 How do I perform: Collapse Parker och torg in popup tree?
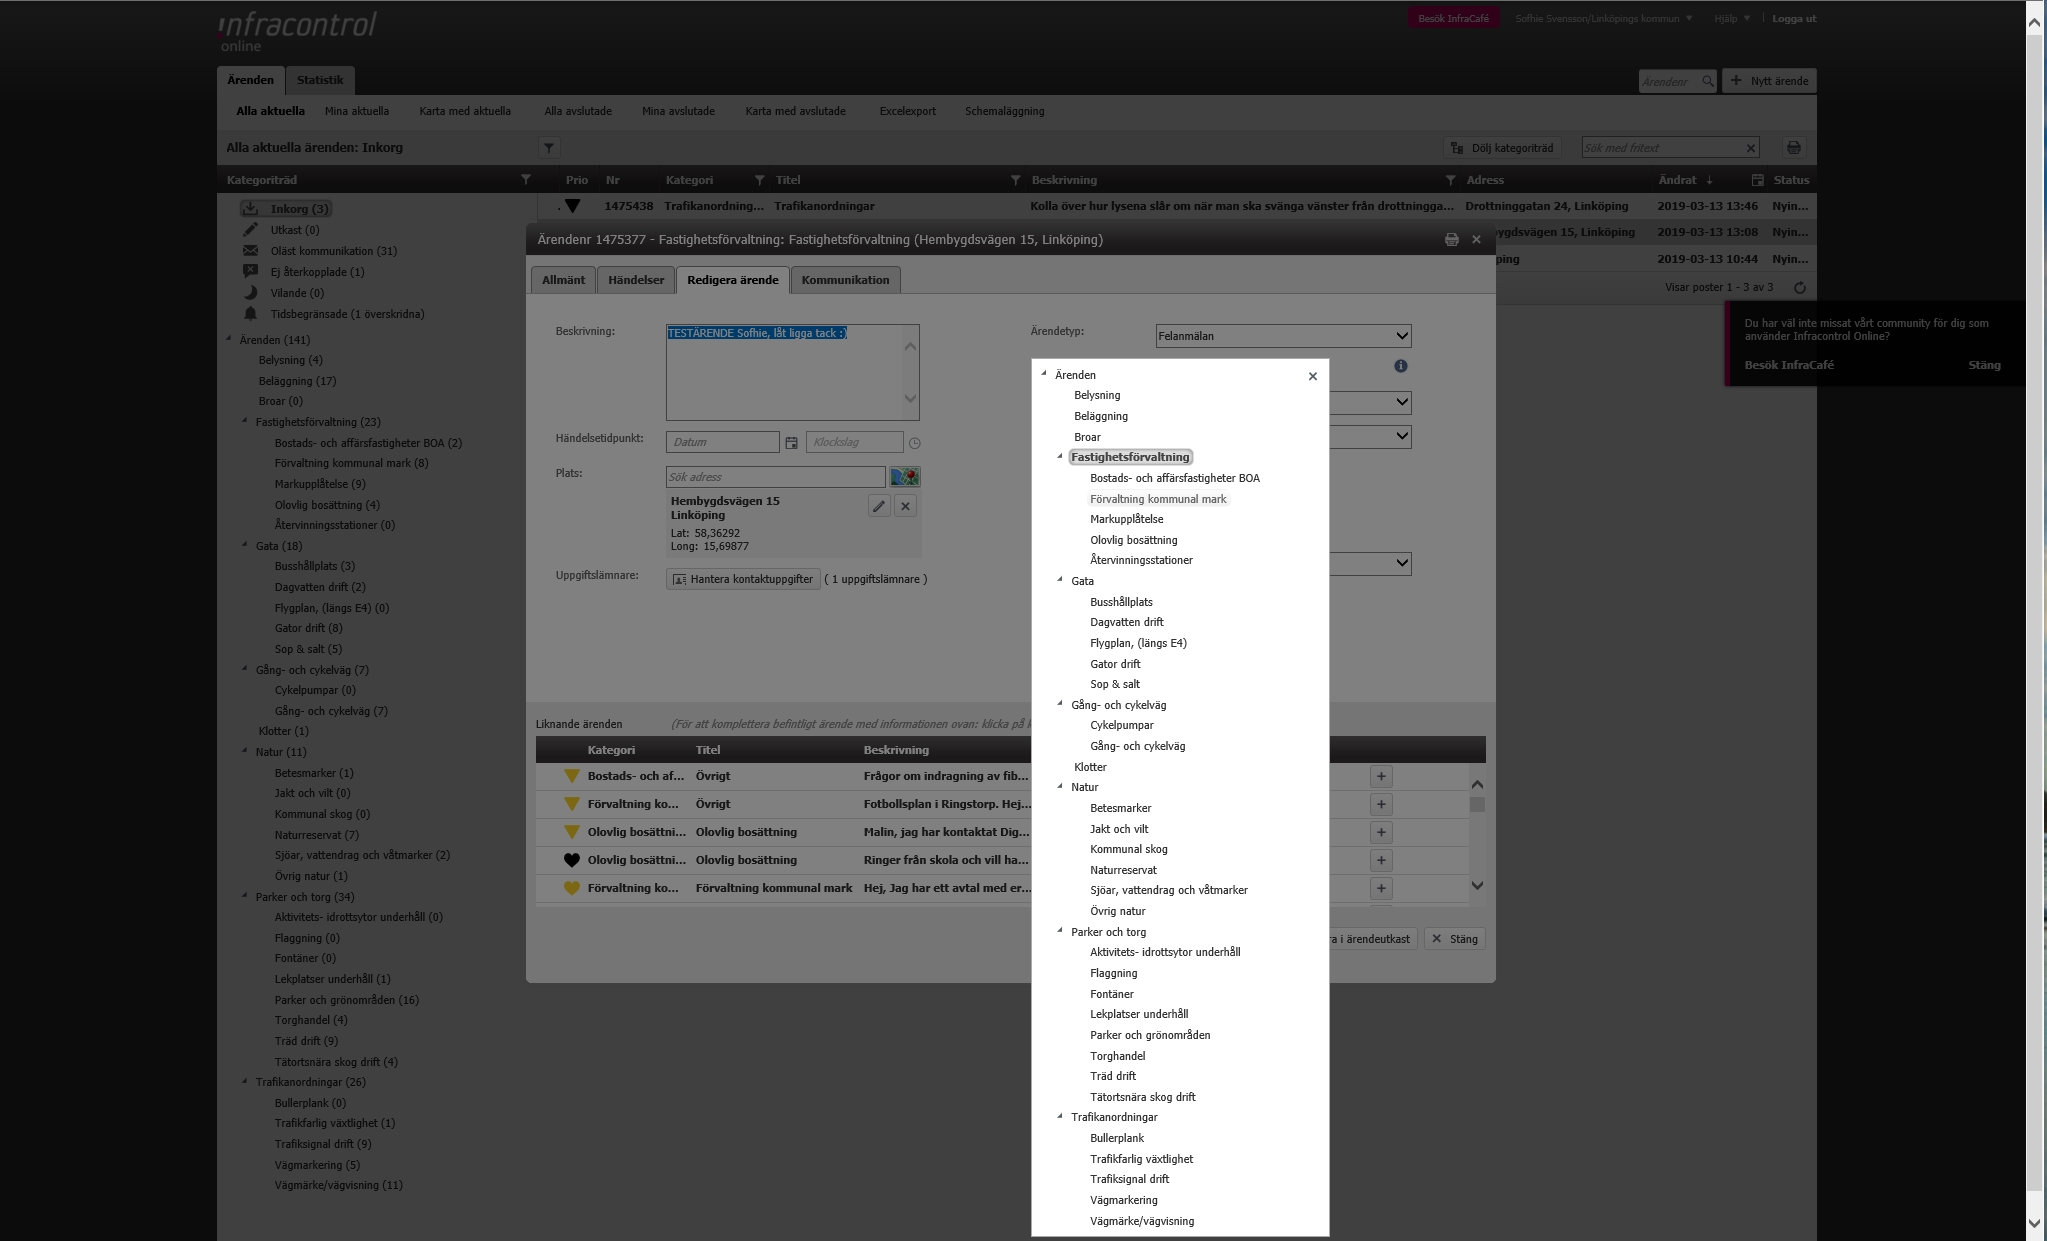pos(1061,931)
